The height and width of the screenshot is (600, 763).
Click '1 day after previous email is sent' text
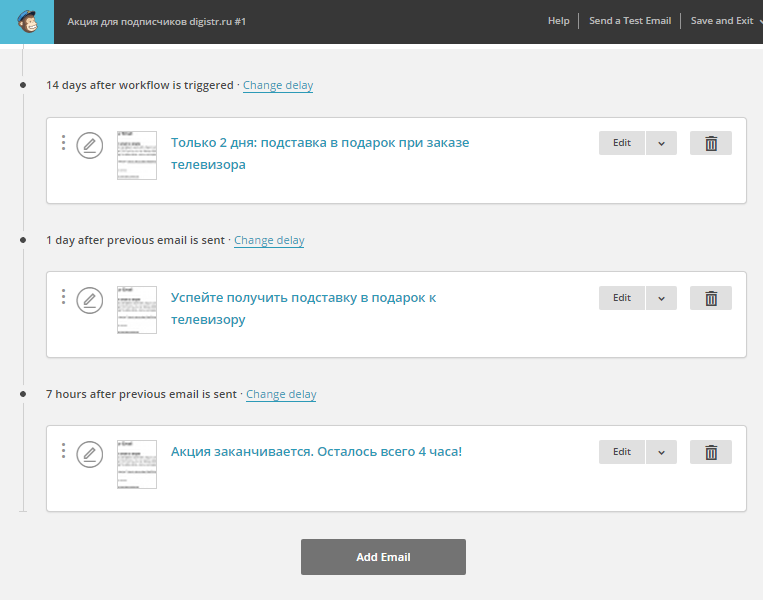[135, 240]
